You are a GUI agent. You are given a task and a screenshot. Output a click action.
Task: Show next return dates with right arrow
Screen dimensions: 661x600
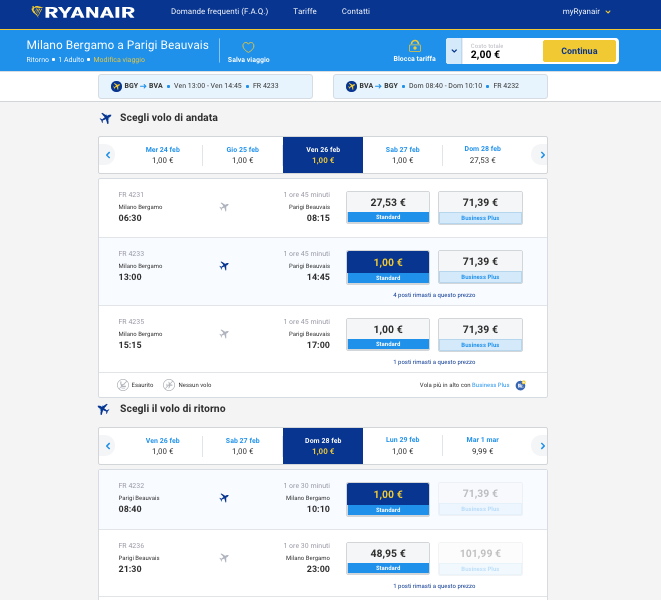click(540, 446)
